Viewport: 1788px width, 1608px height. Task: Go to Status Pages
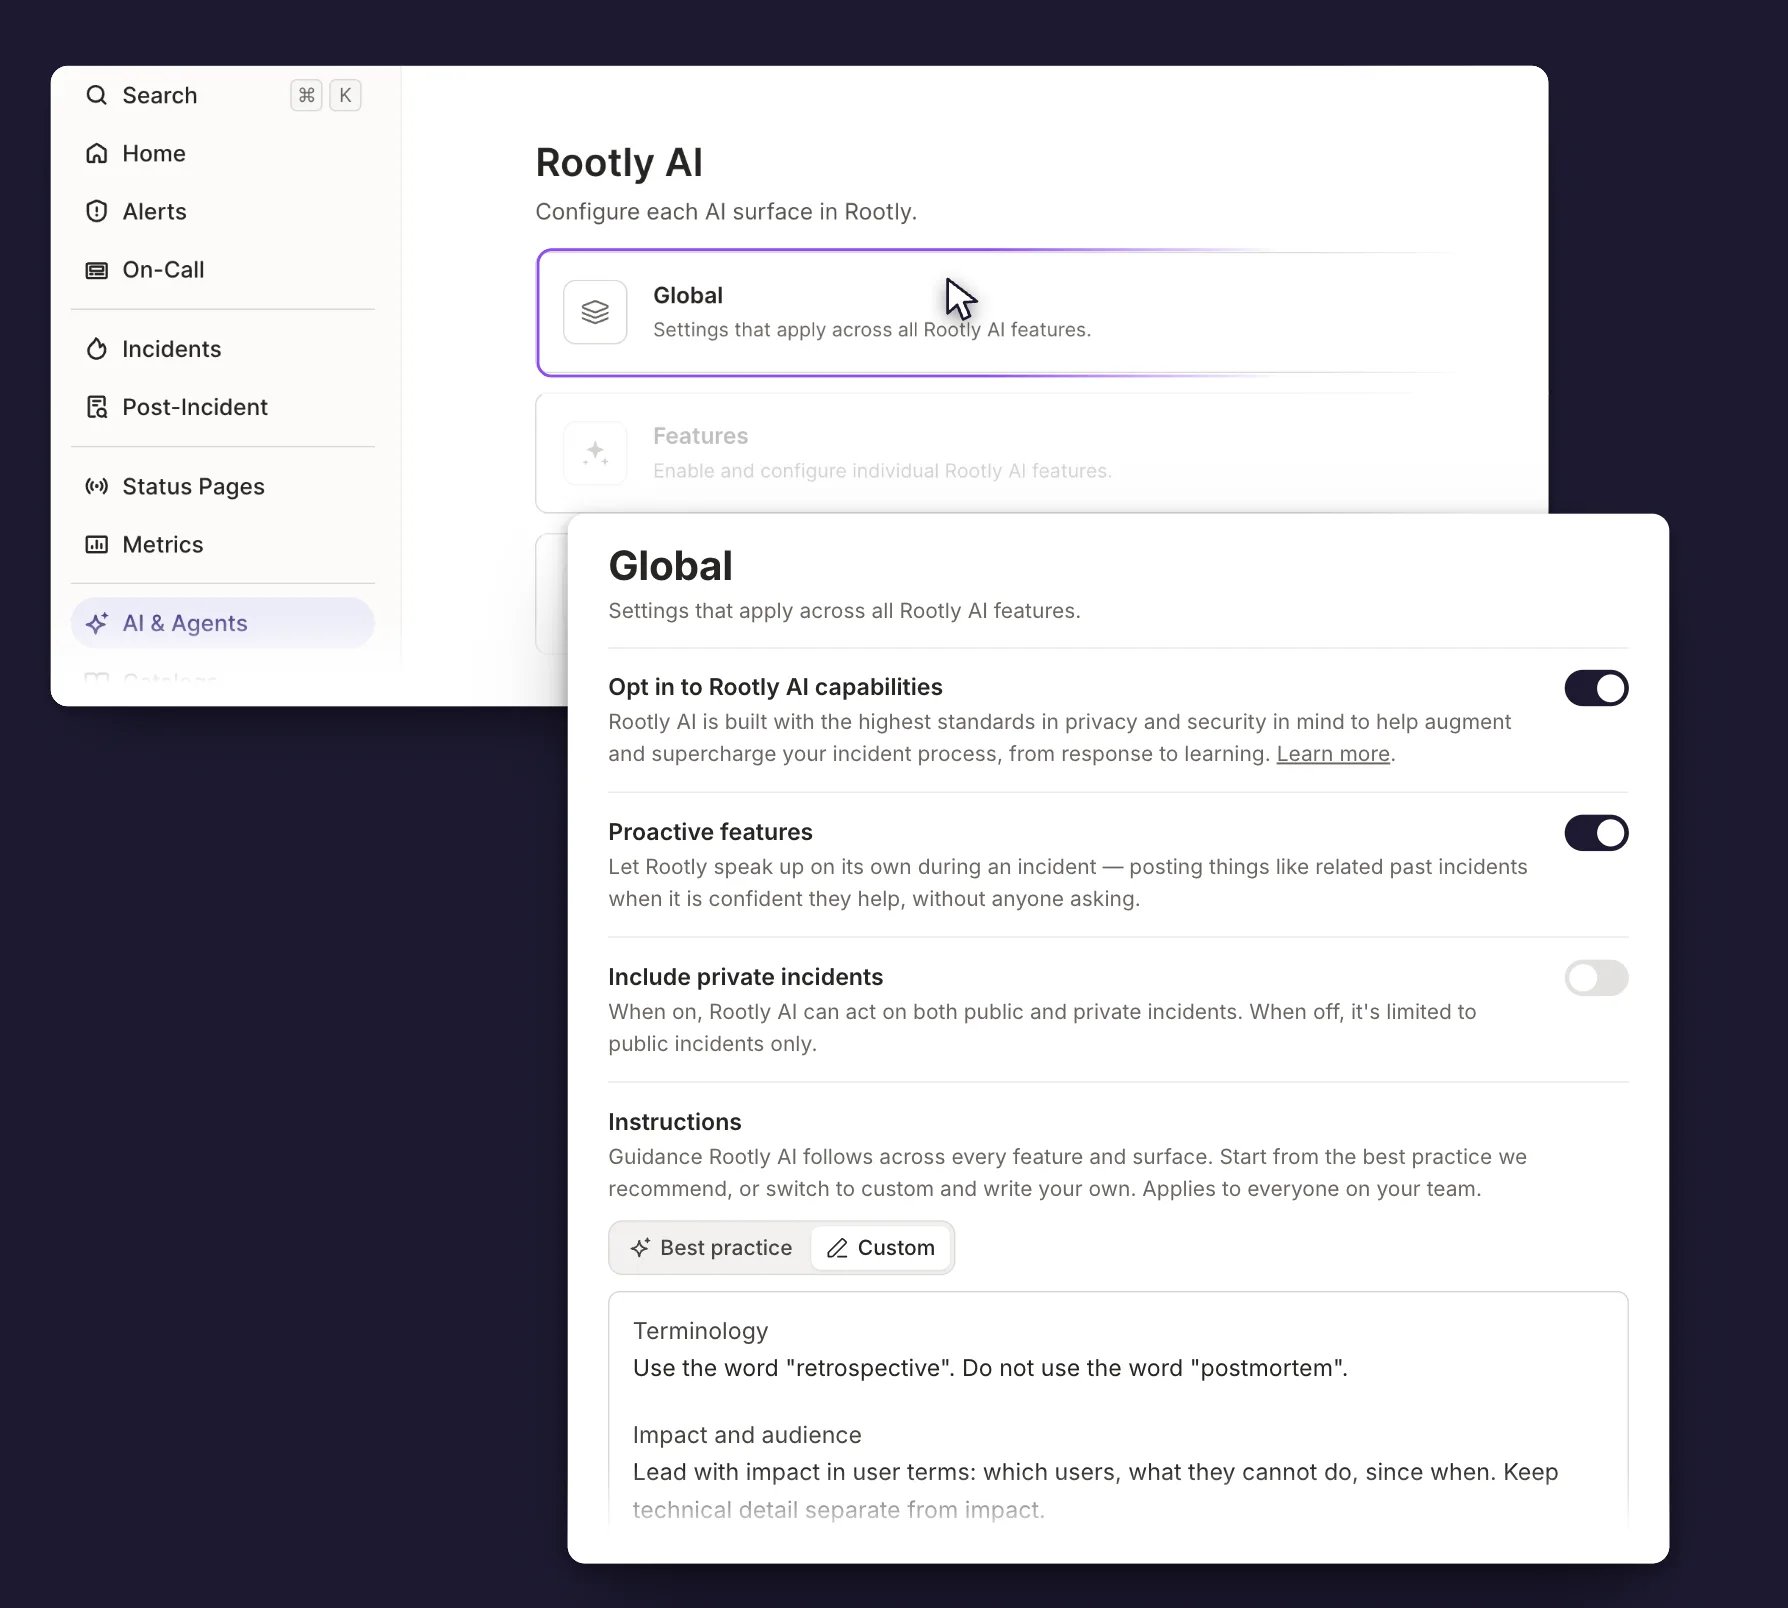pos(223,486)
